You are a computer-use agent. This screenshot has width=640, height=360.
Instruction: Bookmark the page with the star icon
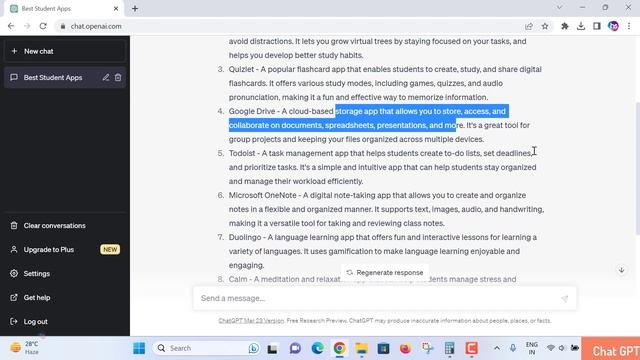pyautogui.click(x=545, y=26)
